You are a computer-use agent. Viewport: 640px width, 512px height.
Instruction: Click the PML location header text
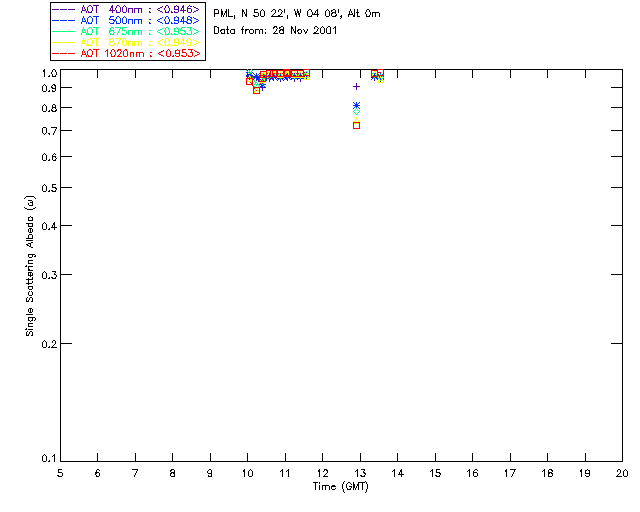point(297,14)
